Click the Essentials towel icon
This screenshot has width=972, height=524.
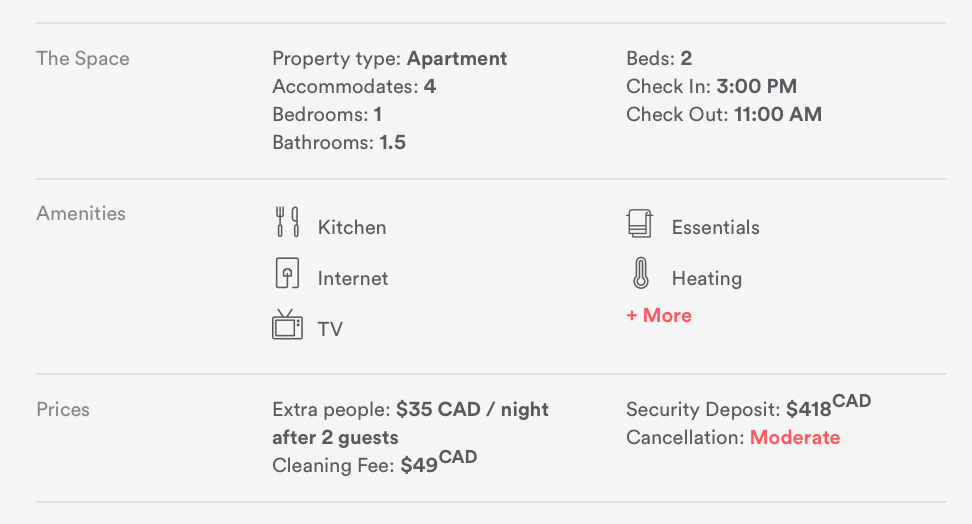point(640,223)
